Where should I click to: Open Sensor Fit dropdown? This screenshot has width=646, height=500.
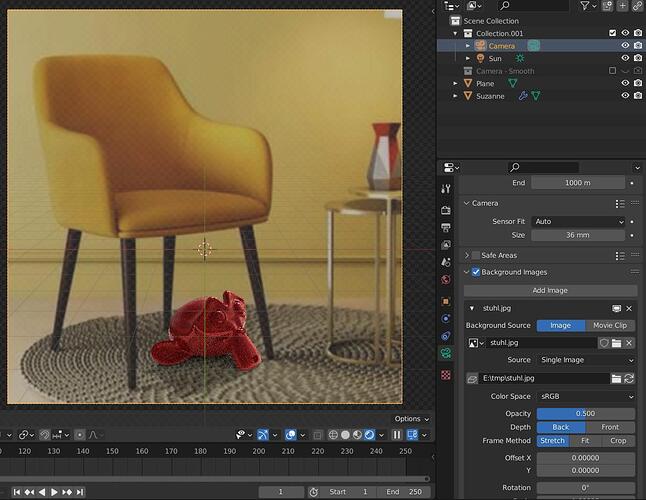pos(578,222)
